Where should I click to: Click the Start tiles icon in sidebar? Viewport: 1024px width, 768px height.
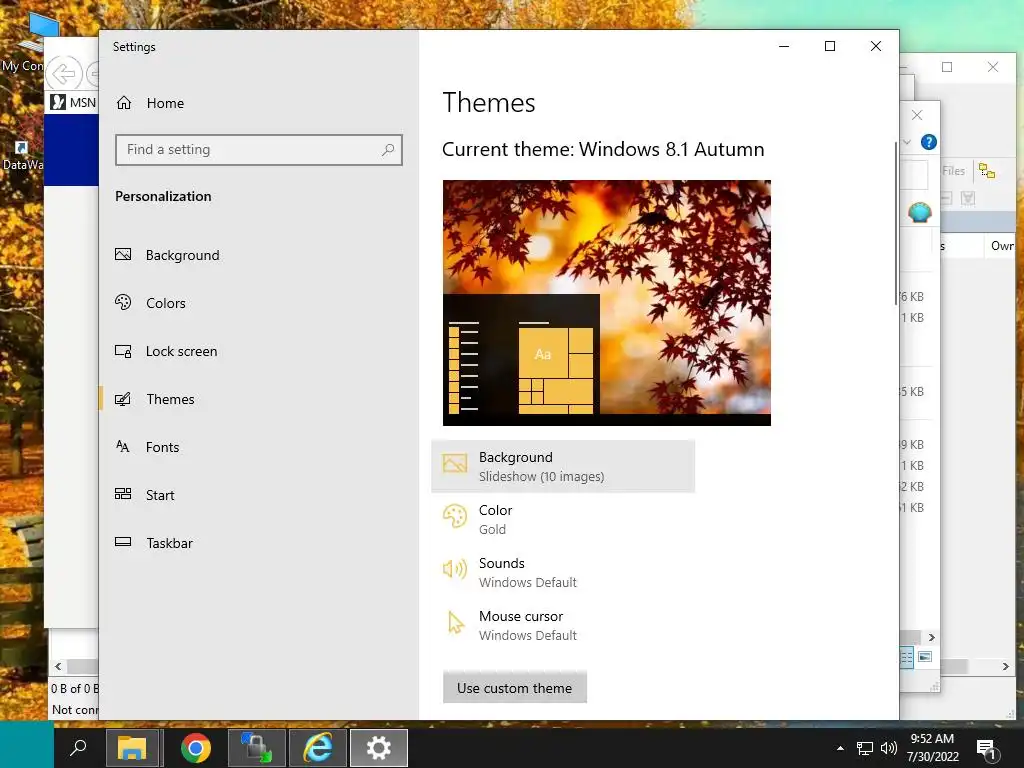(x=123, y=494)
